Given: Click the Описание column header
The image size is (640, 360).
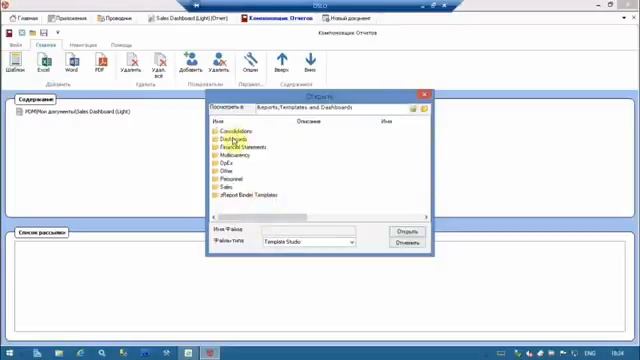Looking at the screenshot, I should pos(309,121).
